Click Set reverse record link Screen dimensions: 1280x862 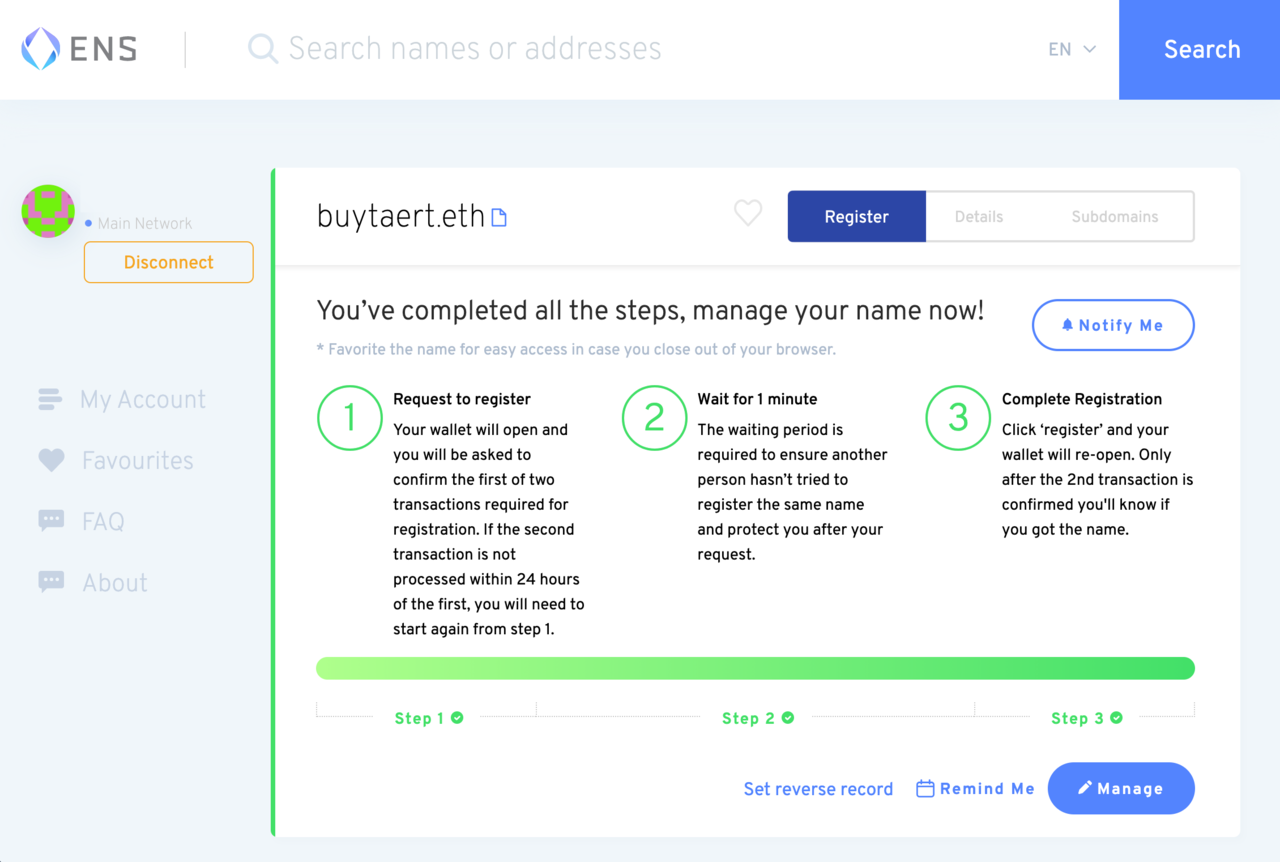[x=818, y=789]
